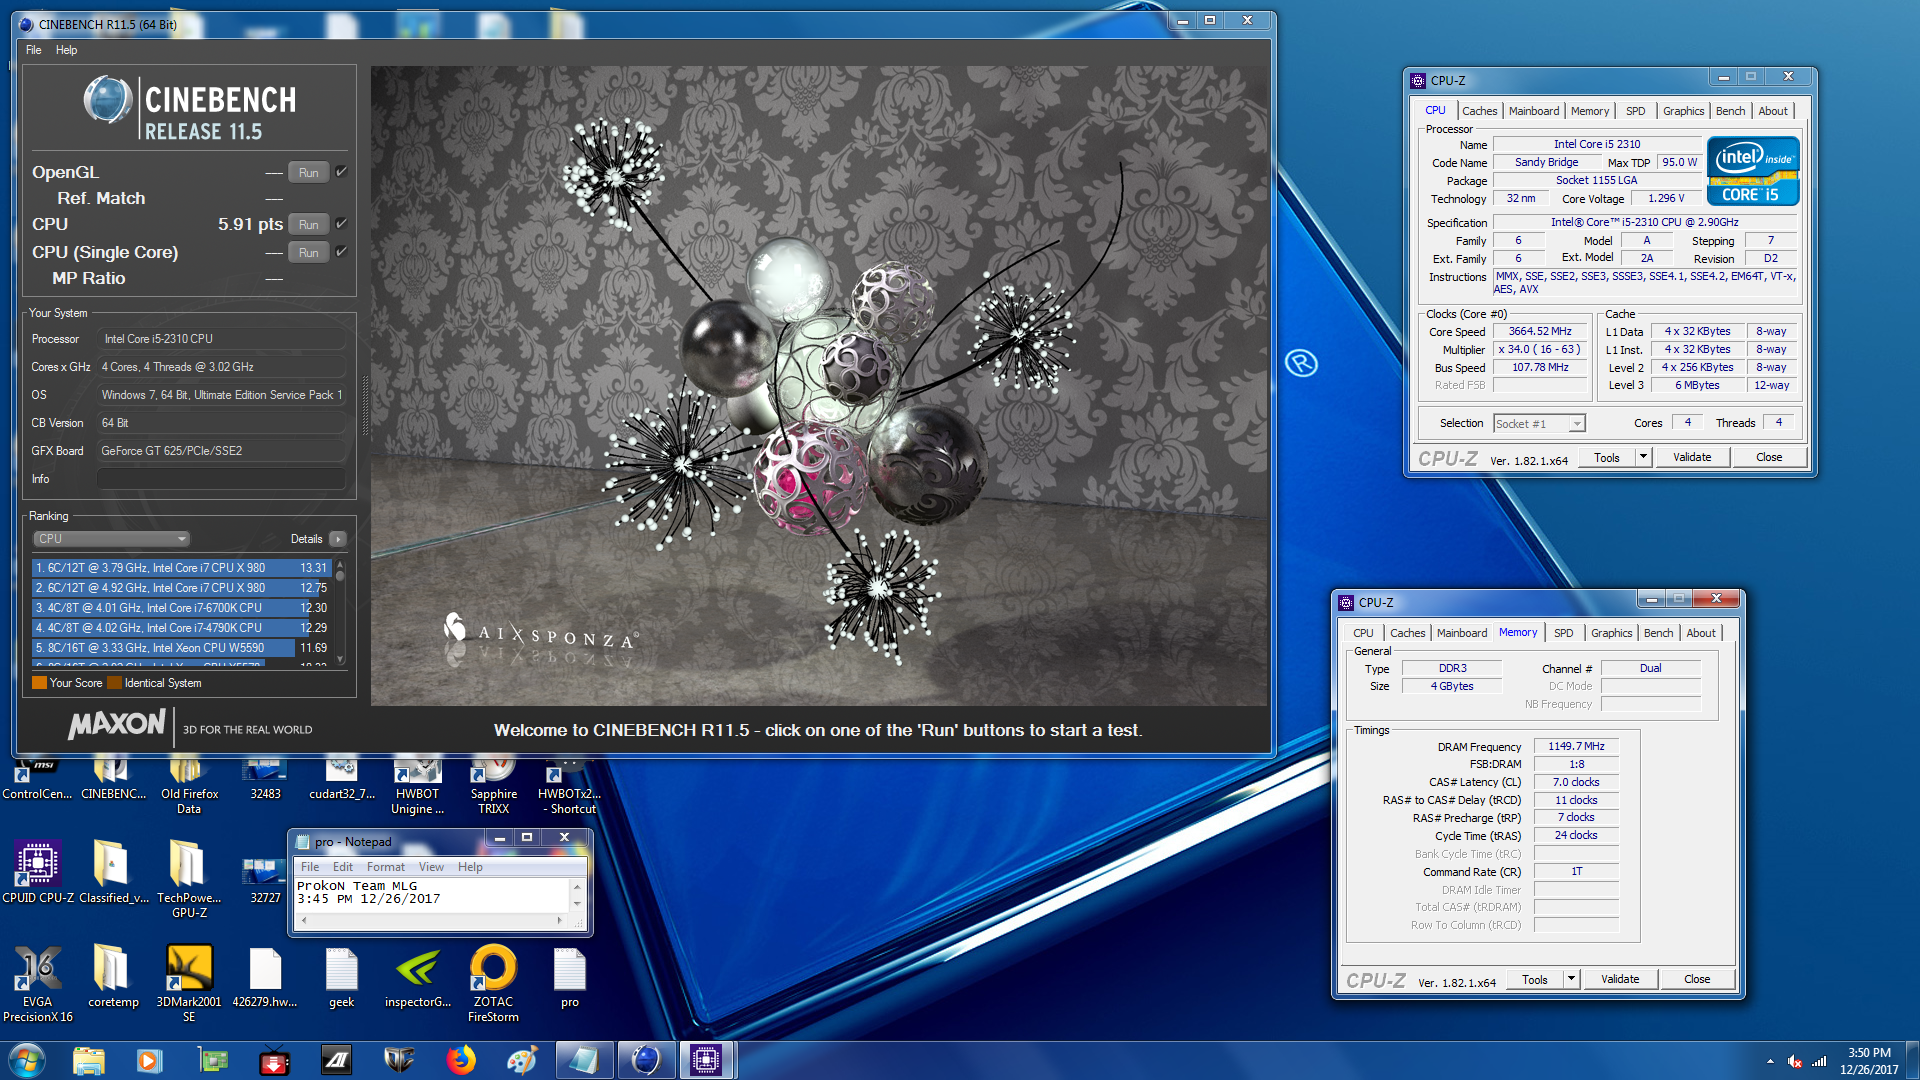Image resolution: width=1920 pixels, height=1080 pixels.
Task: Click ranking list vertical scrollbar
Action: pyautogui.click(x=340, y=613)
